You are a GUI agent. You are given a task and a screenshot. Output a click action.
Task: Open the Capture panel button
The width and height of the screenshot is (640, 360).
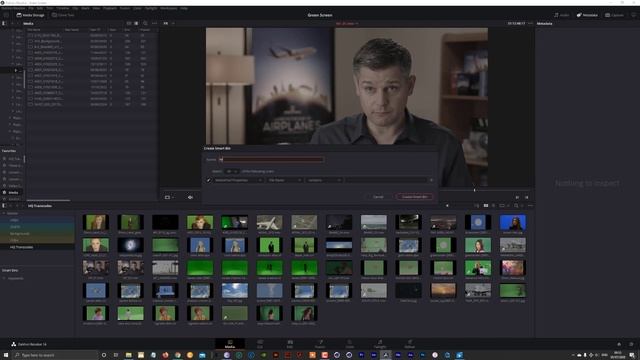click(x=614, y=15)
